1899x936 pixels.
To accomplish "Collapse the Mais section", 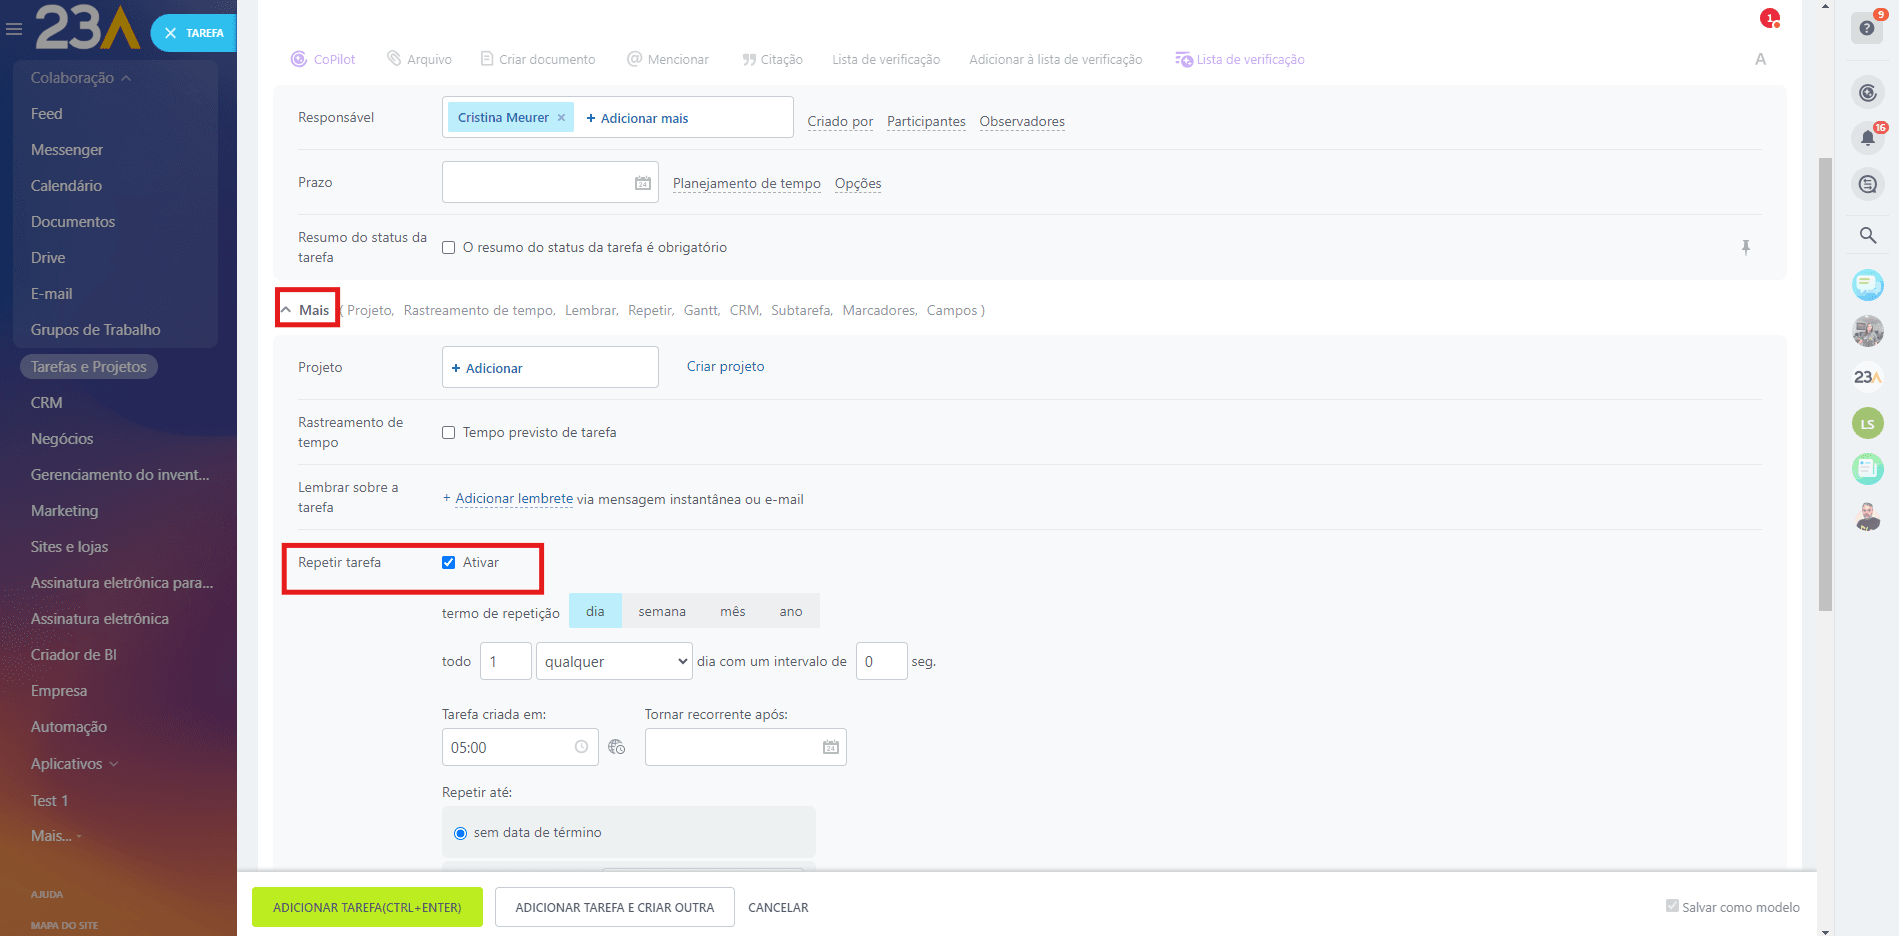I will coord(306,310).
